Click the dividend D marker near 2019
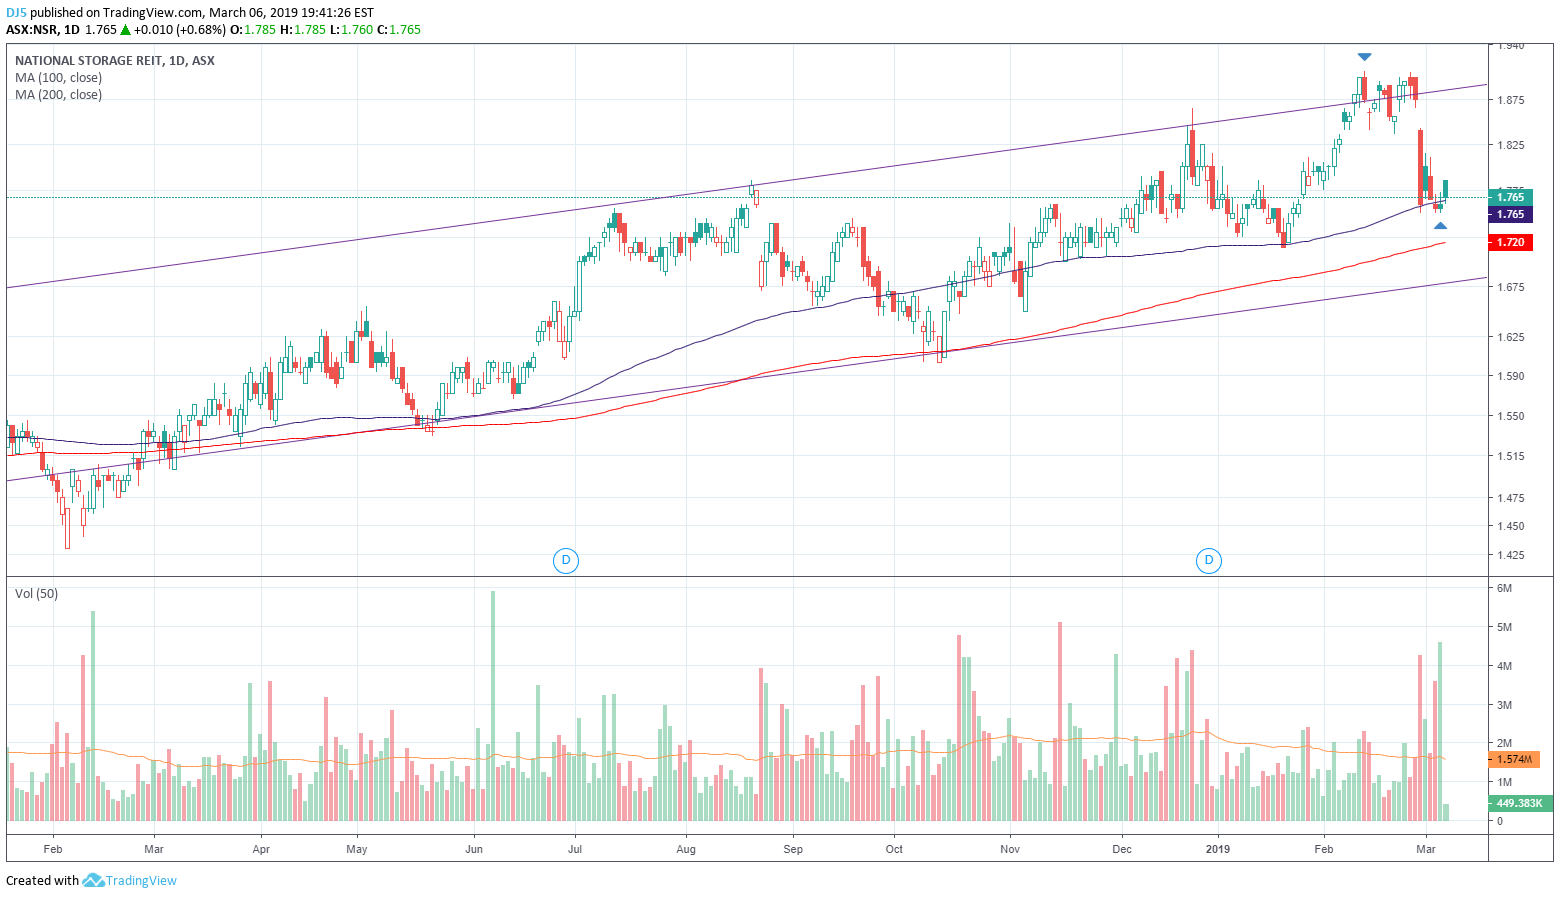This screenshot has width=1560, height=898. click(1209, 560)
